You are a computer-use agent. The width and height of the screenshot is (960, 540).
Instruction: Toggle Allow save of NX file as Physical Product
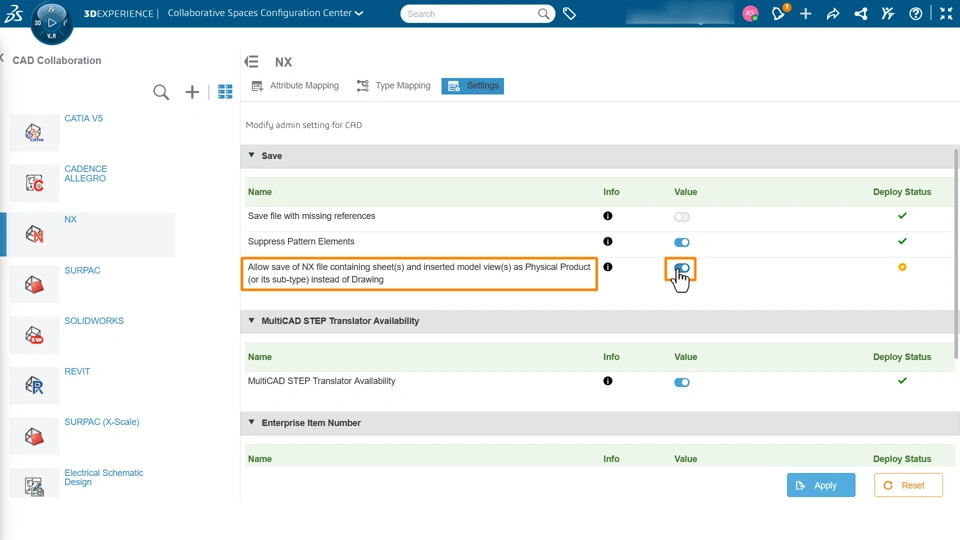pyautogui.click(x=681, y=268)
